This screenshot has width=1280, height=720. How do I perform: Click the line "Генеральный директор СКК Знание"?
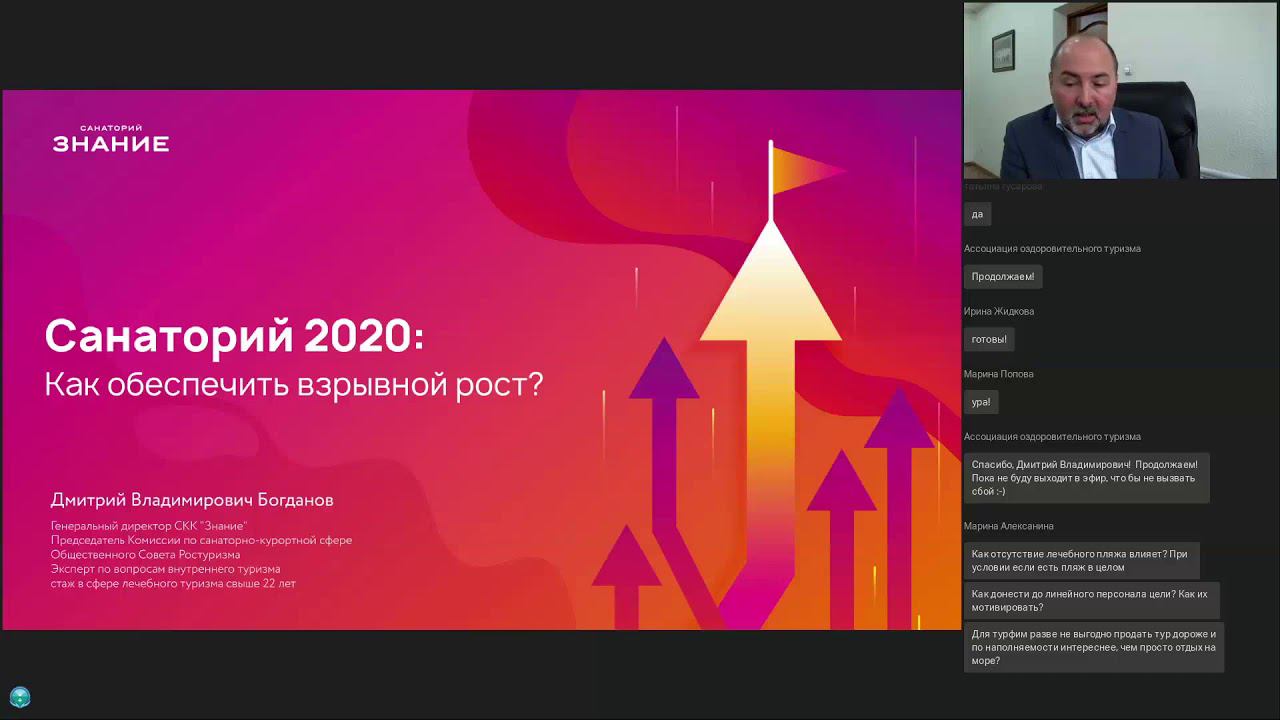pos(149,526)
